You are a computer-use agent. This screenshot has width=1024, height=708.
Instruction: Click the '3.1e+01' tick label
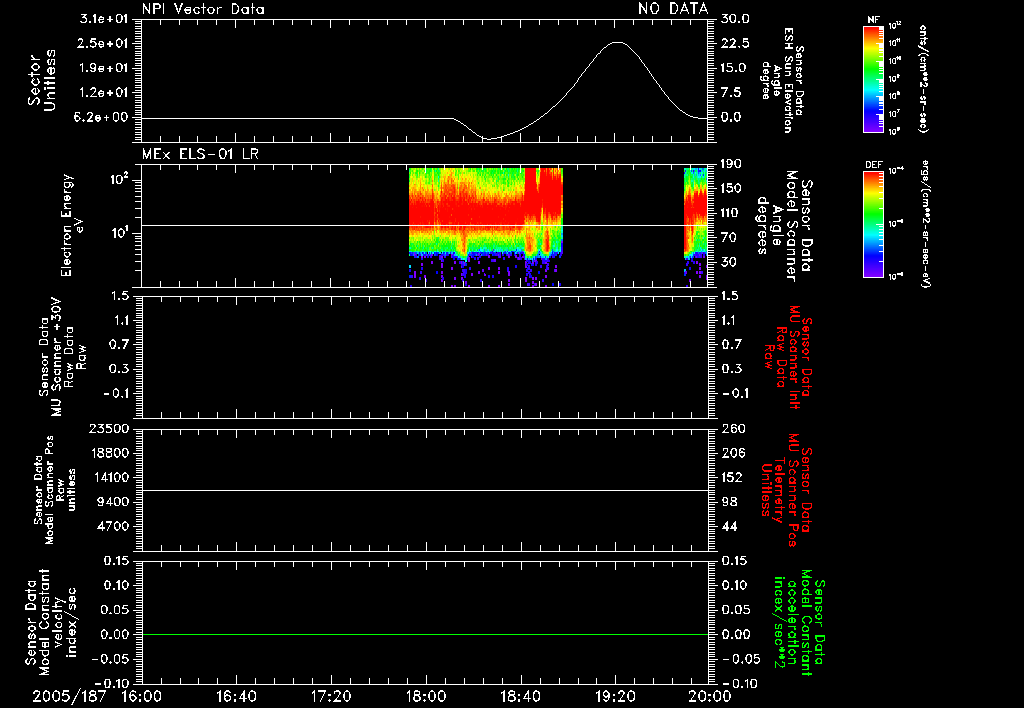pos(104,19)
